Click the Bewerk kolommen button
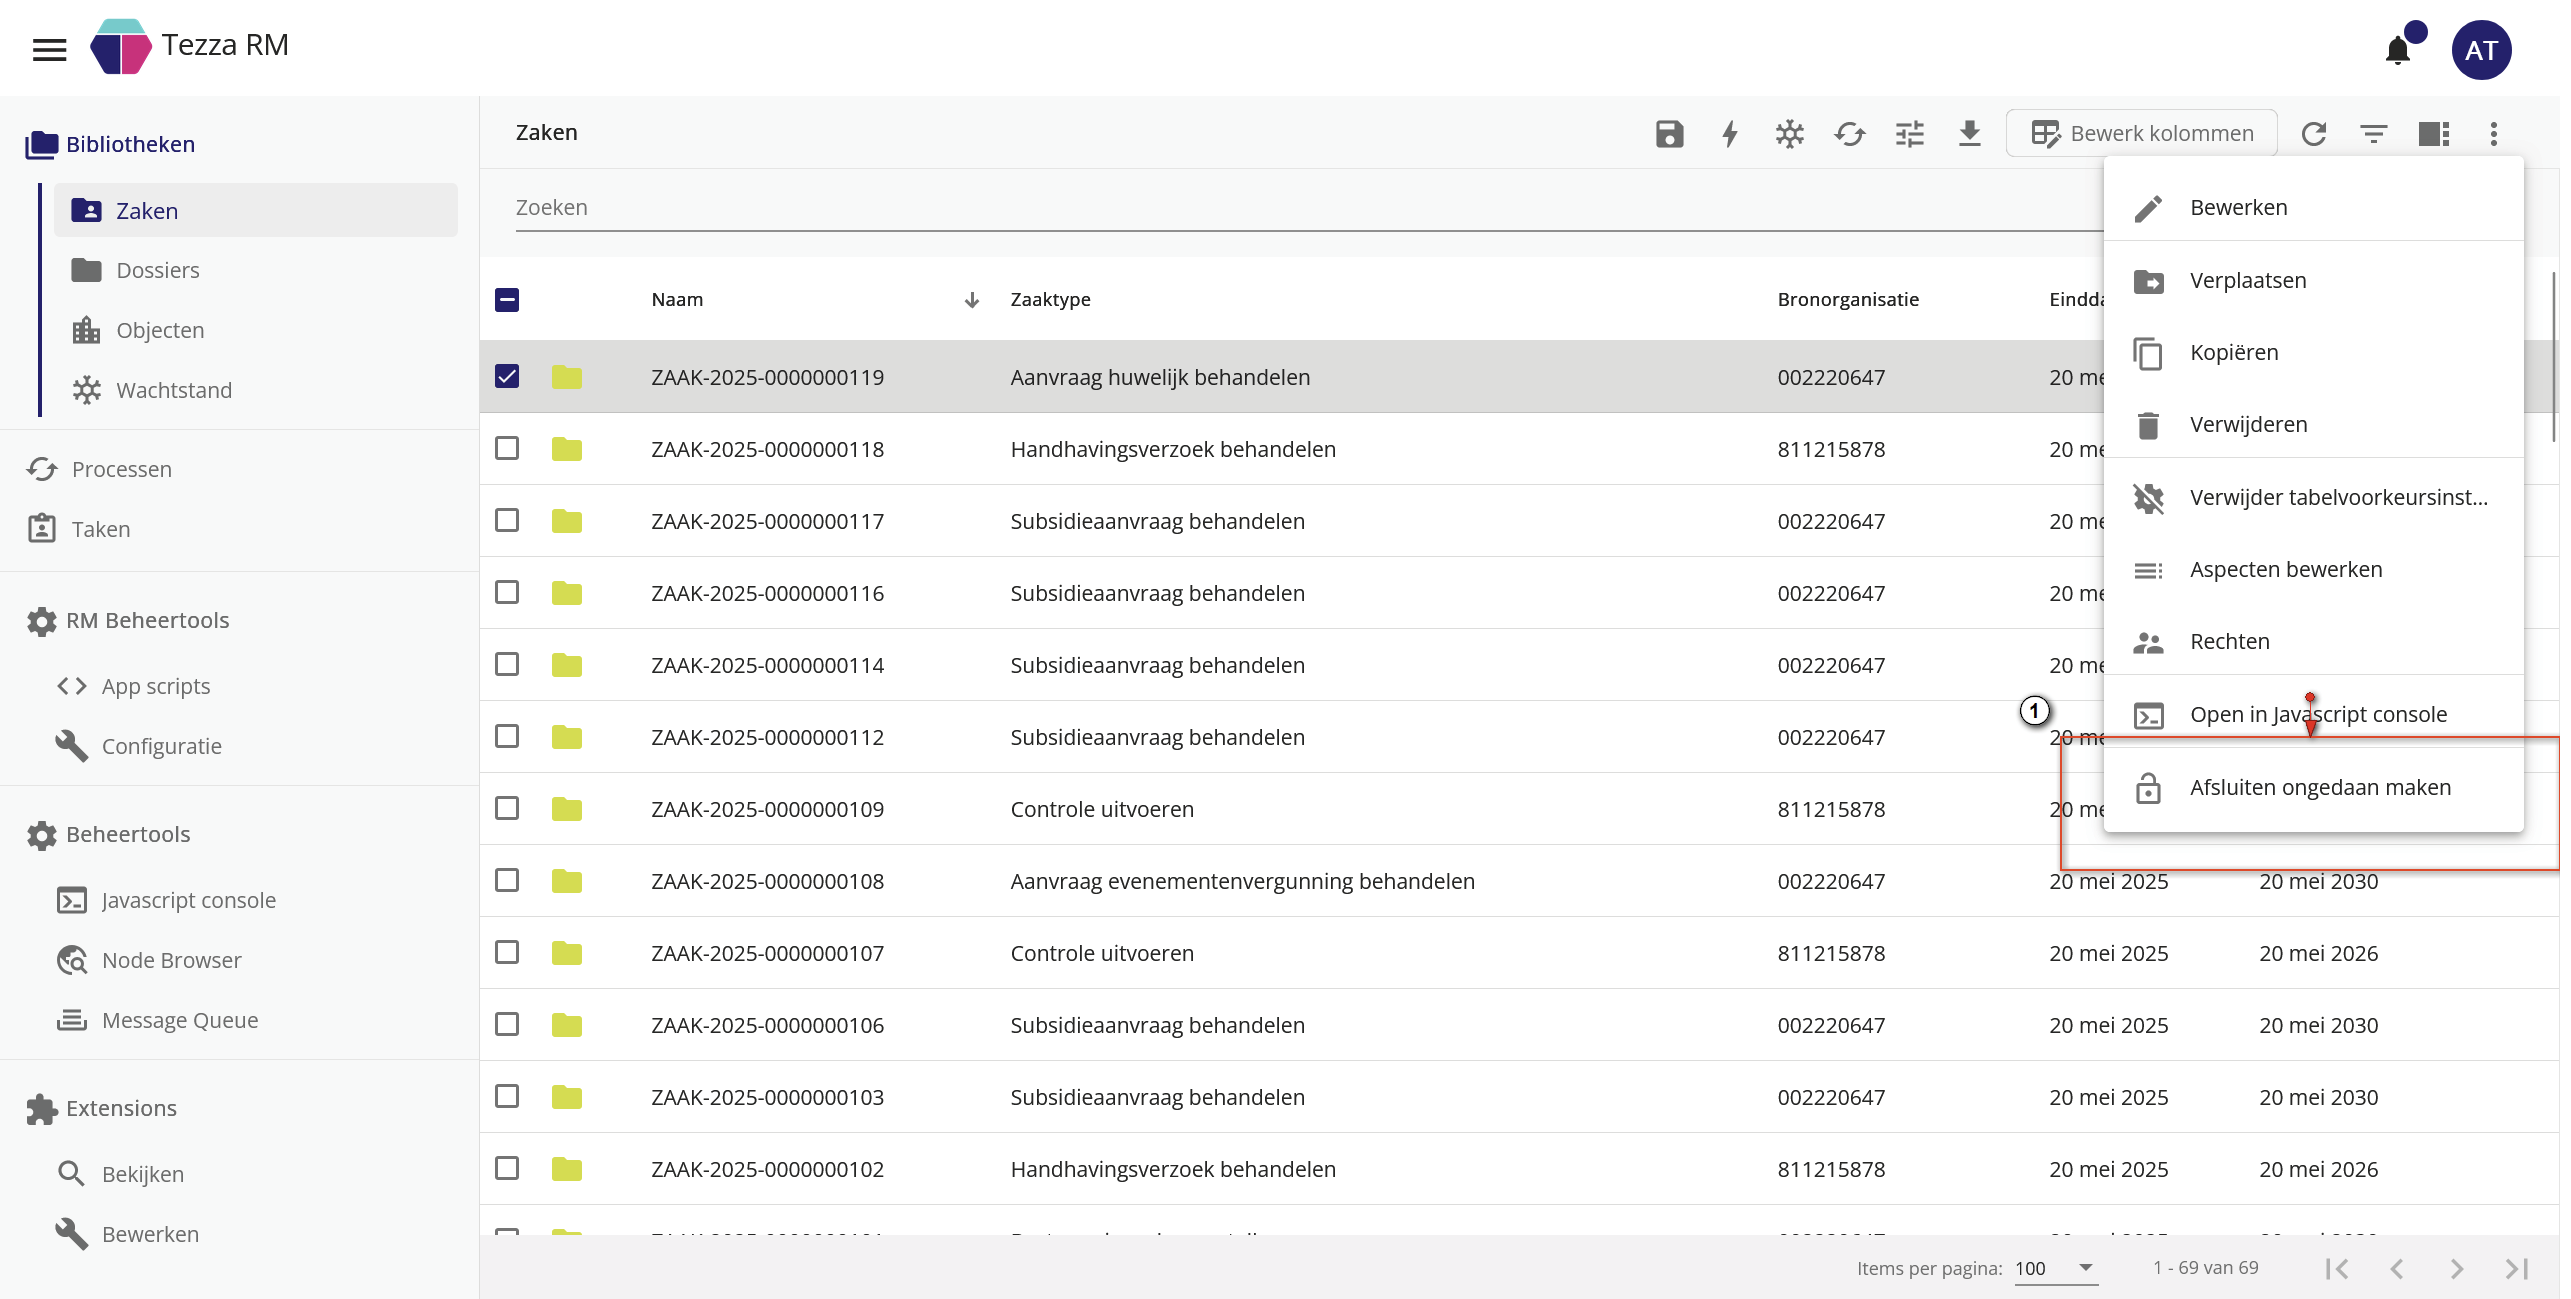The width and height of the screenshot is (2571, 1299). [2141, 133]
